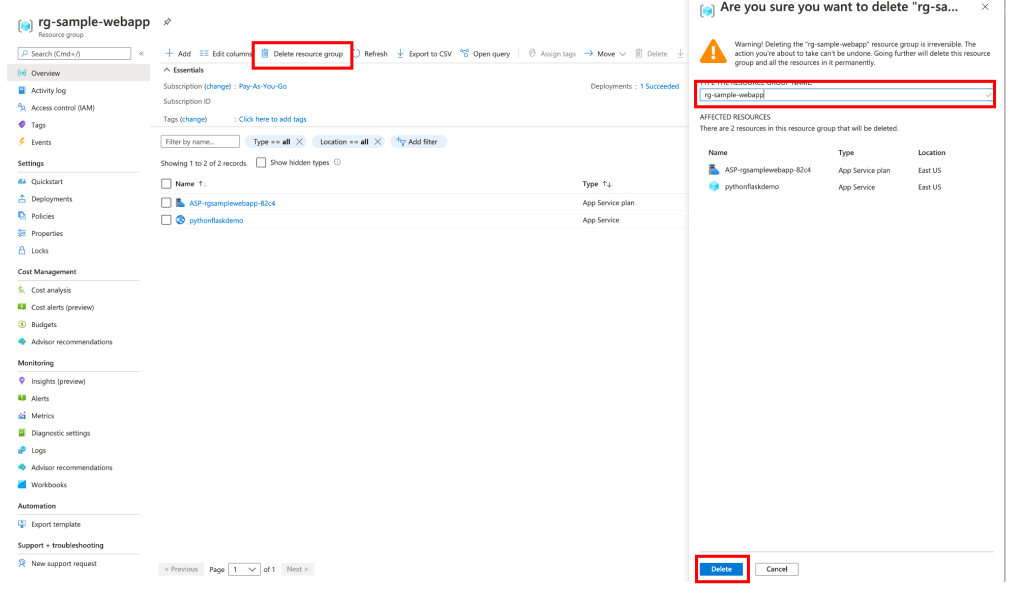Check the pythonflaskdemo resource checkbox

(x=166, y=219)
